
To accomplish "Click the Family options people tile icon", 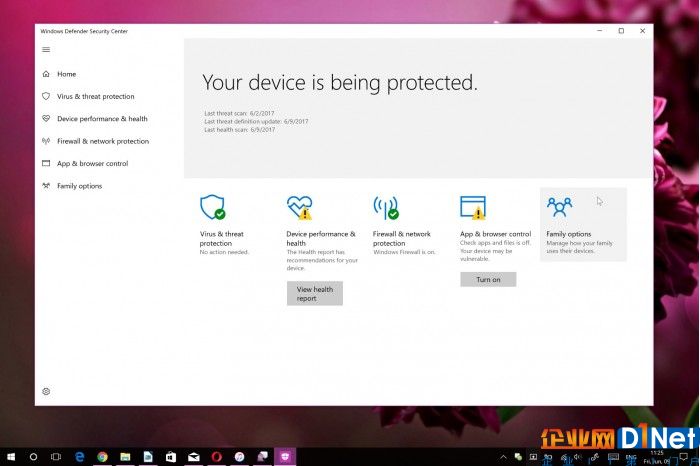I will pos(559,207).
